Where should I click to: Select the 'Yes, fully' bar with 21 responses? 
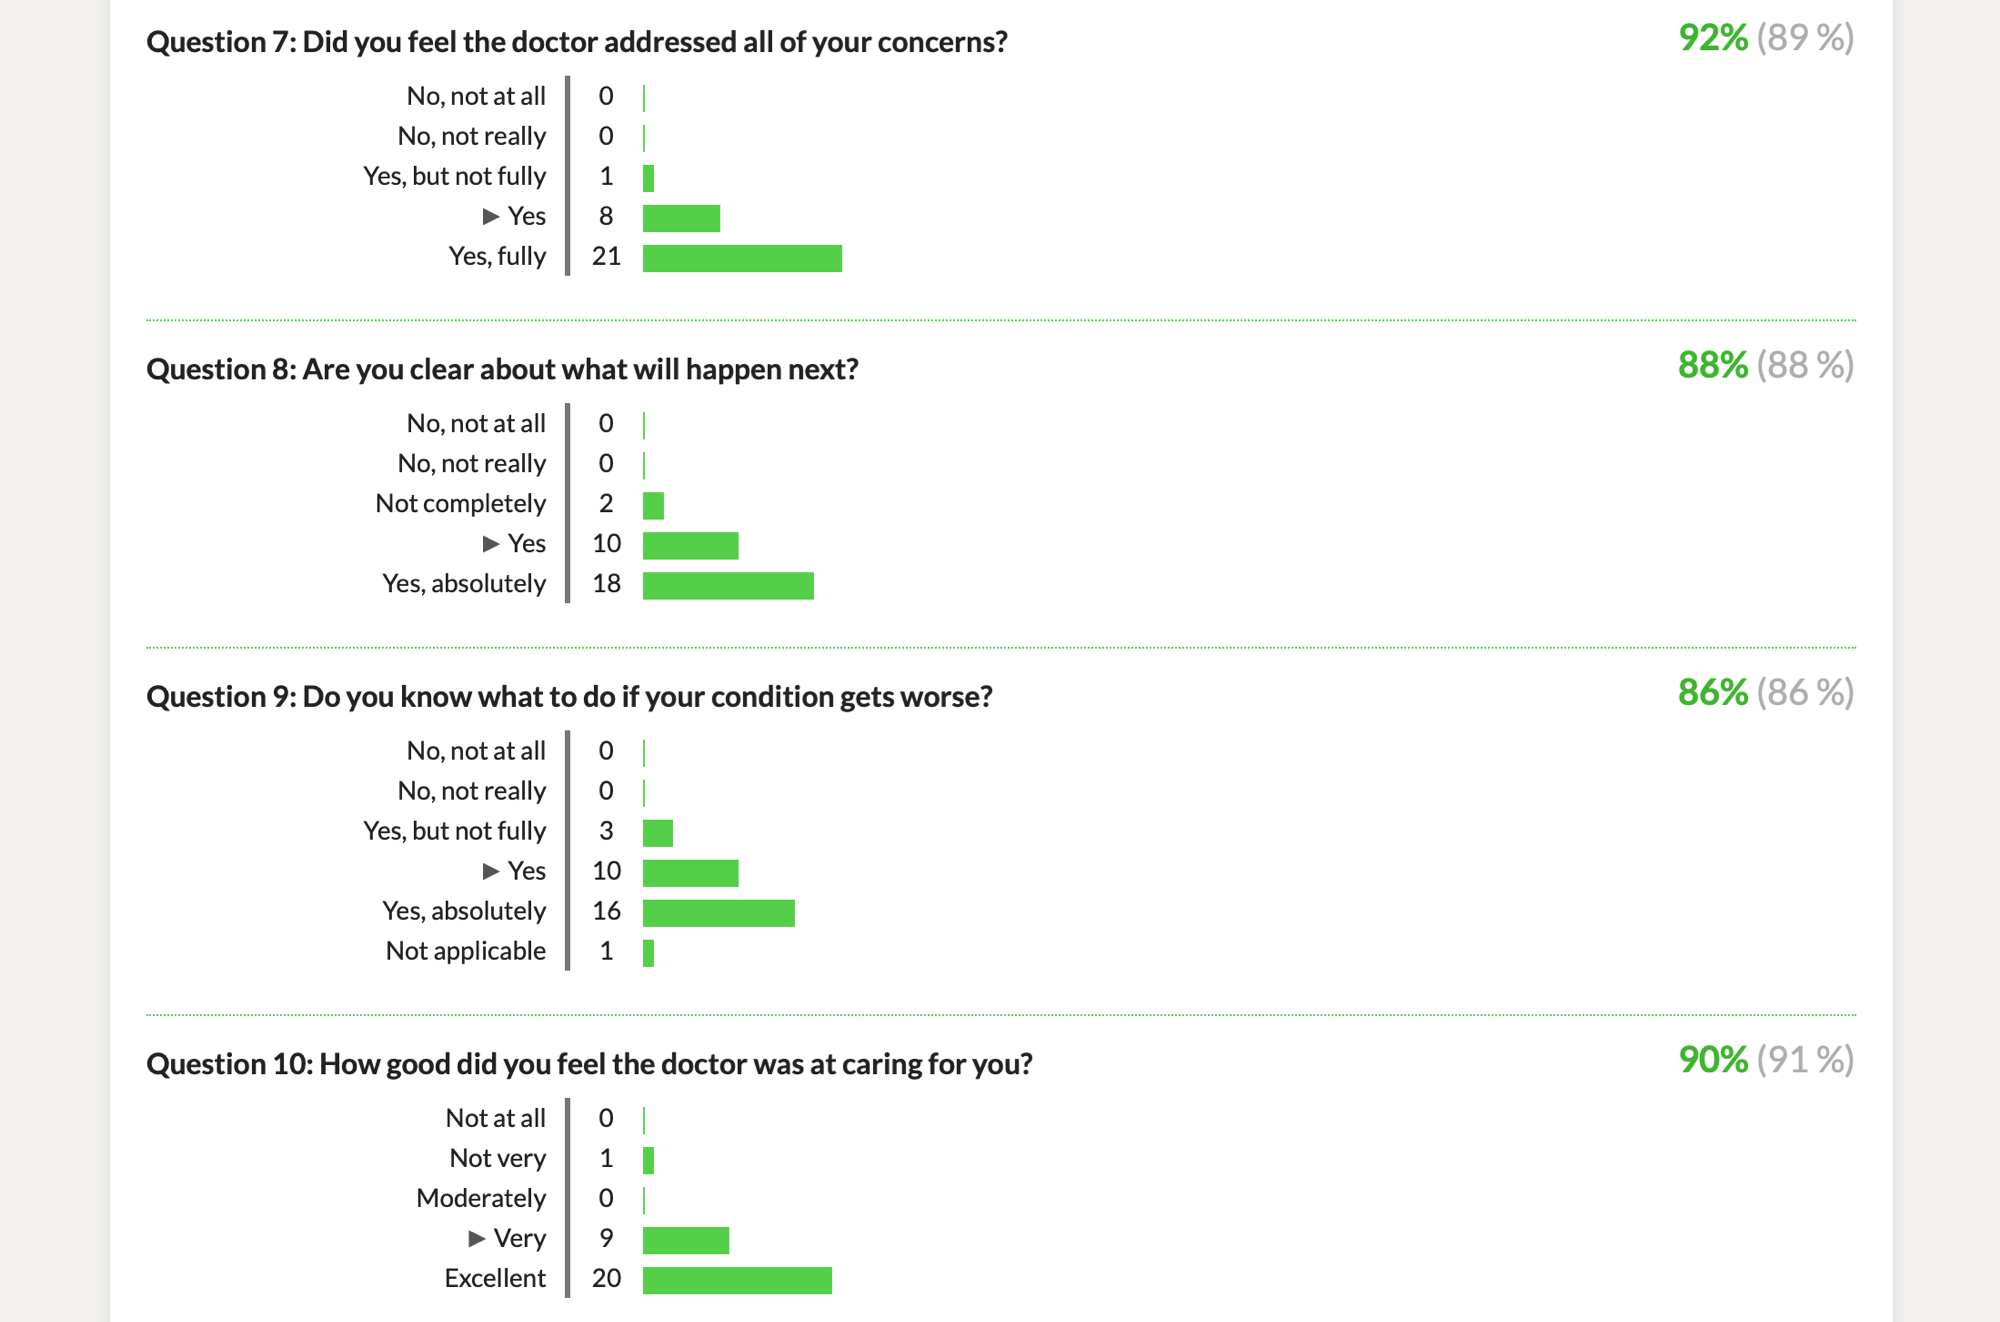click(x=742, y=258)
